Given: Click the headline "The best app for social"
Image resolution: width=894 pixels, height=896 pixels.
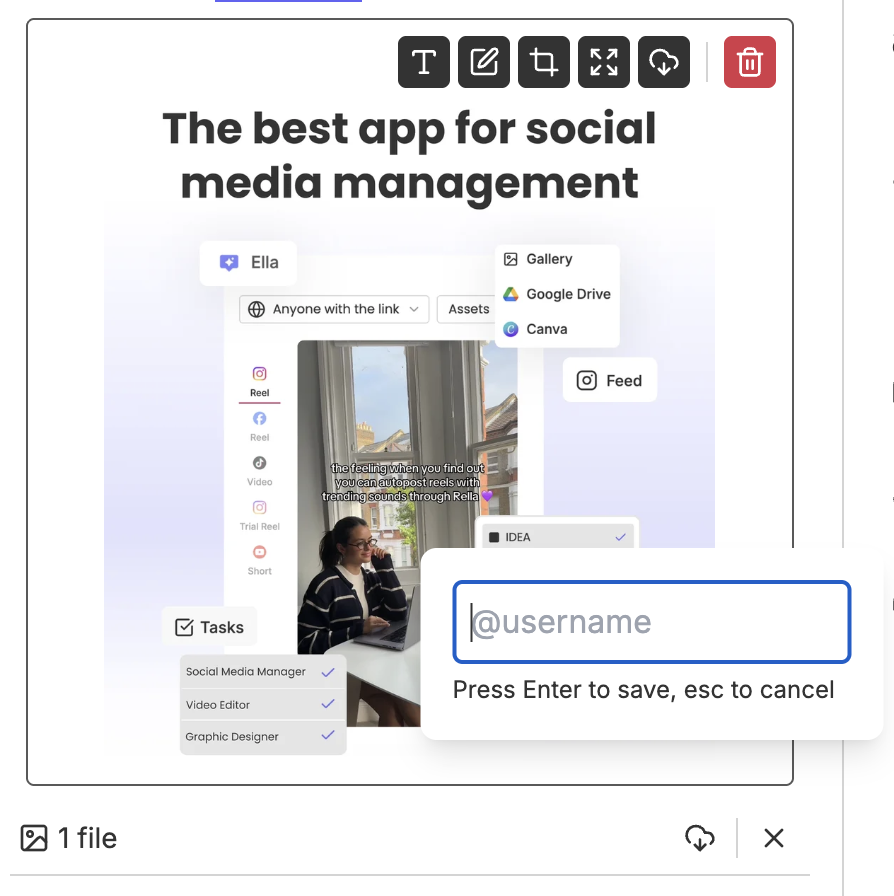Looking at the screenshot, I should pyautogui.click(x=409, y=129).
